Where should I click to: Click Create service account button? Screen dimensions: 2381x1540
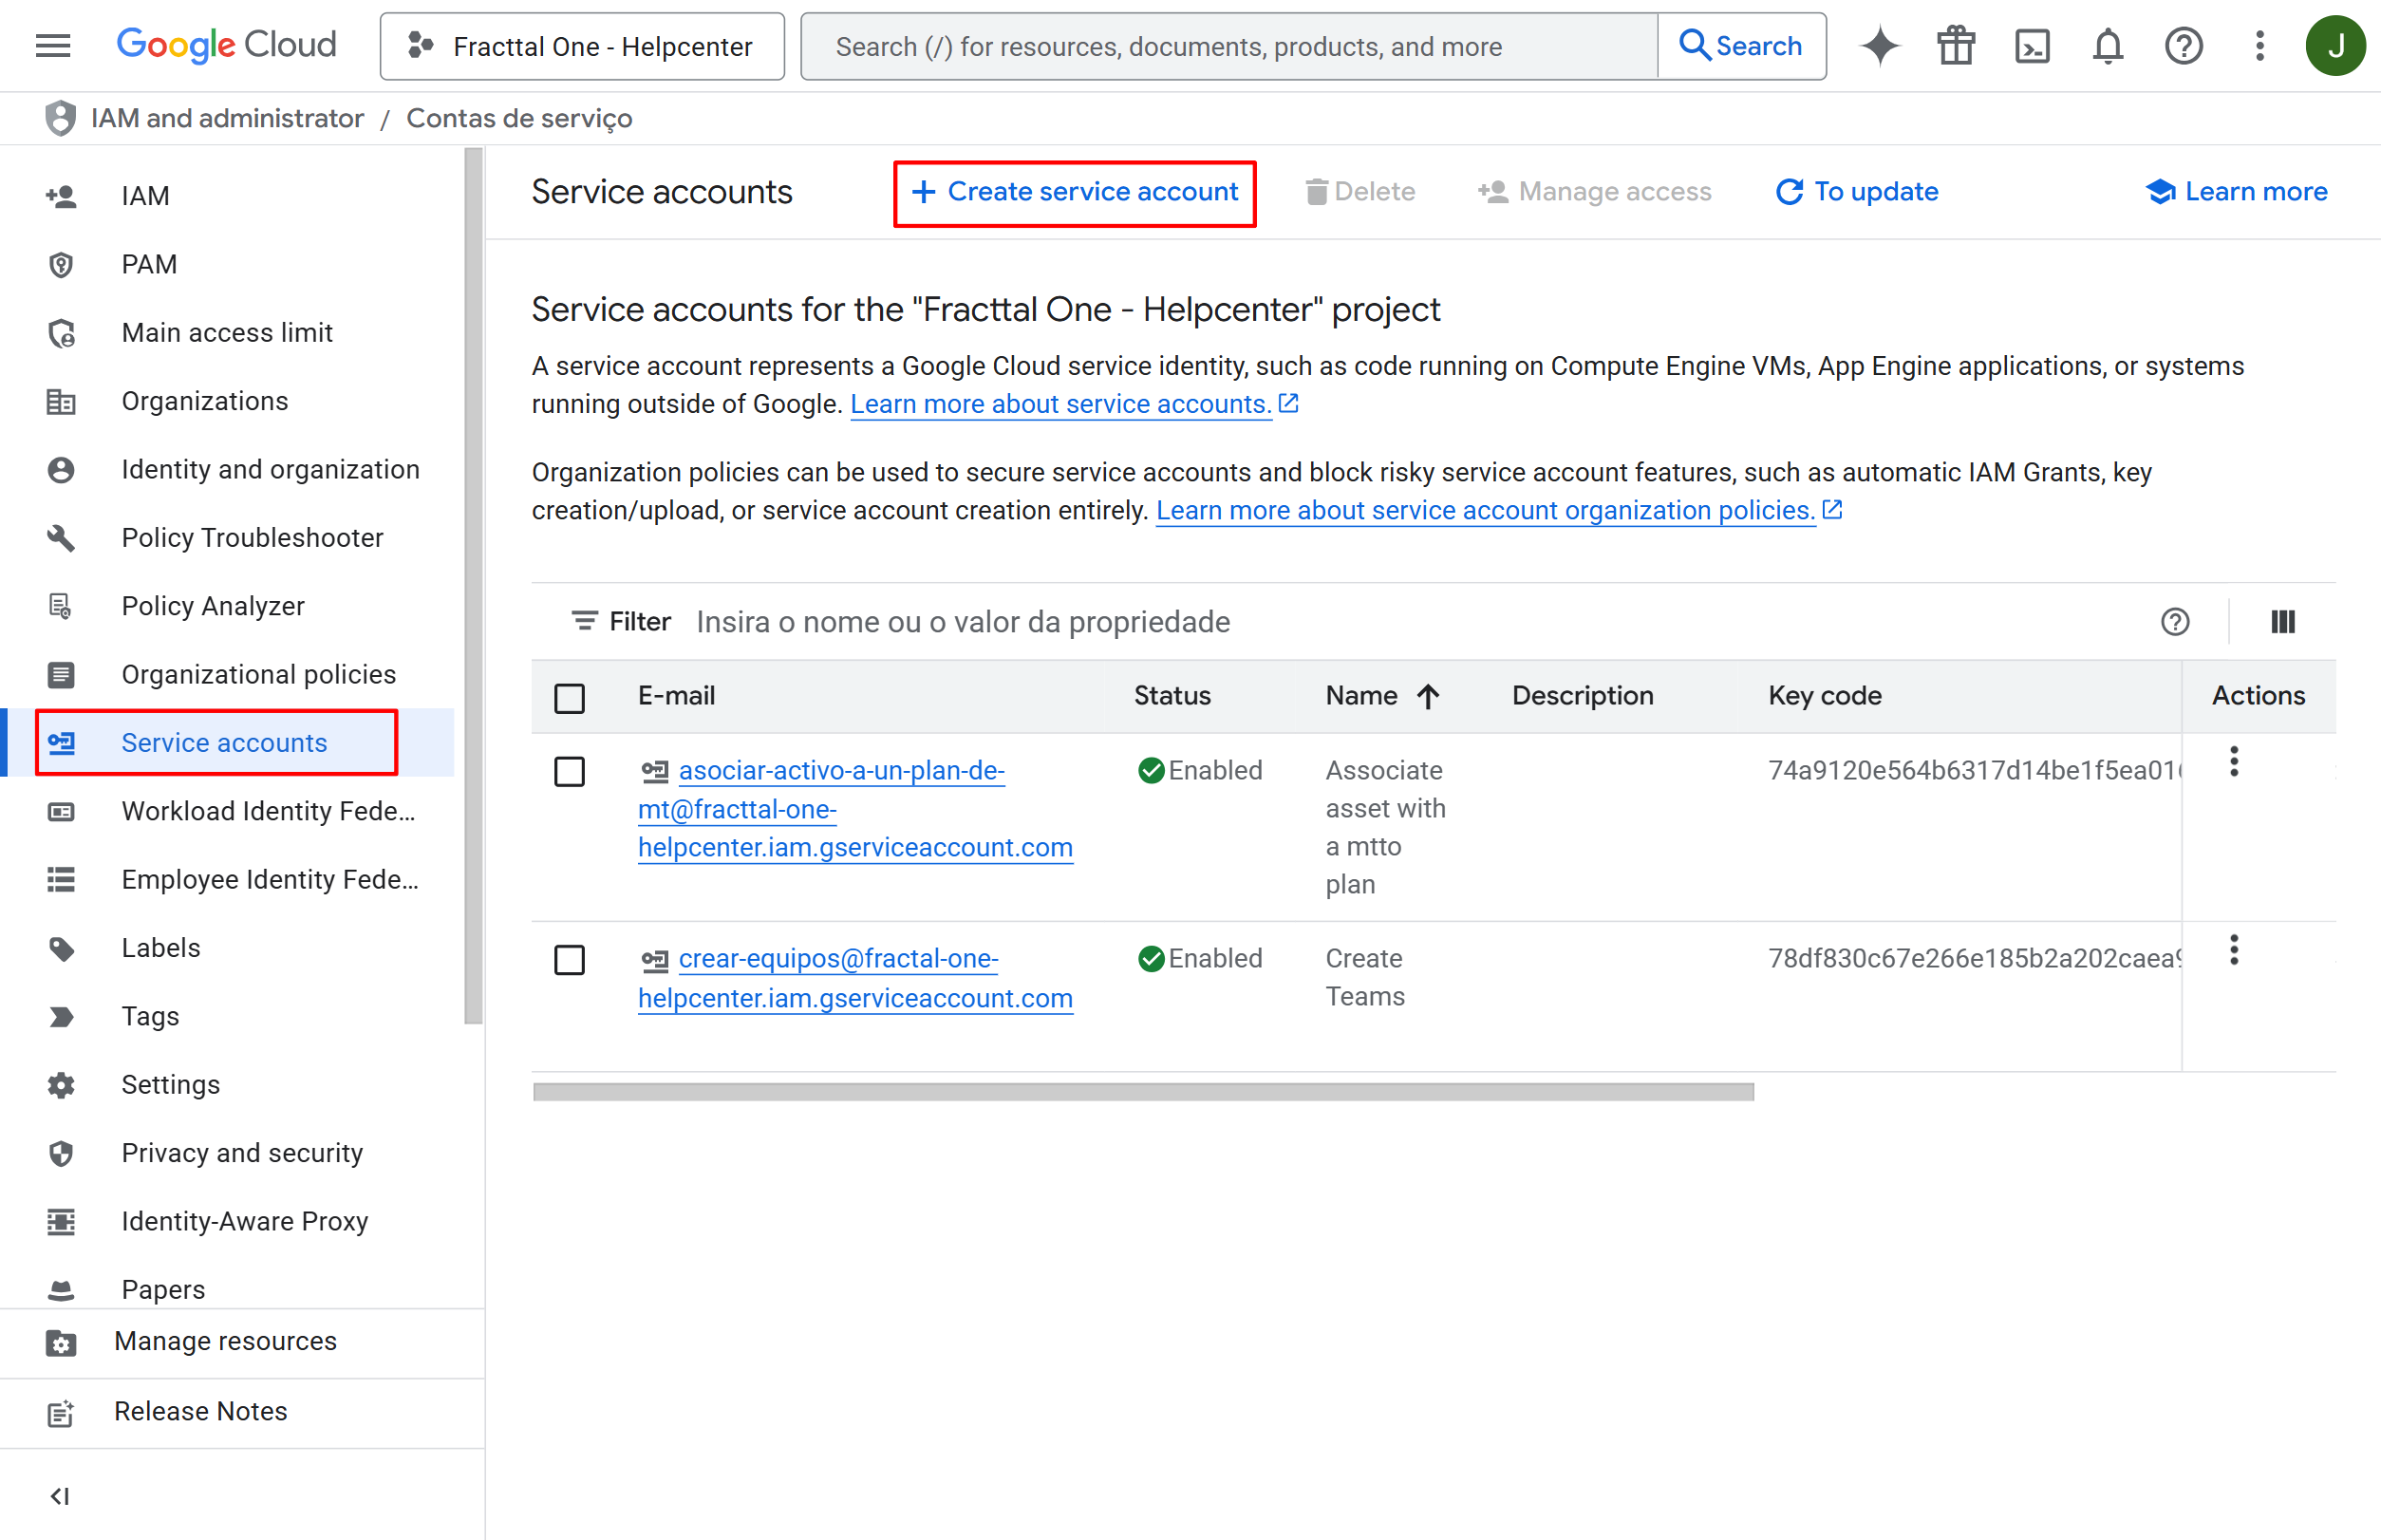tap(1075, 192)
